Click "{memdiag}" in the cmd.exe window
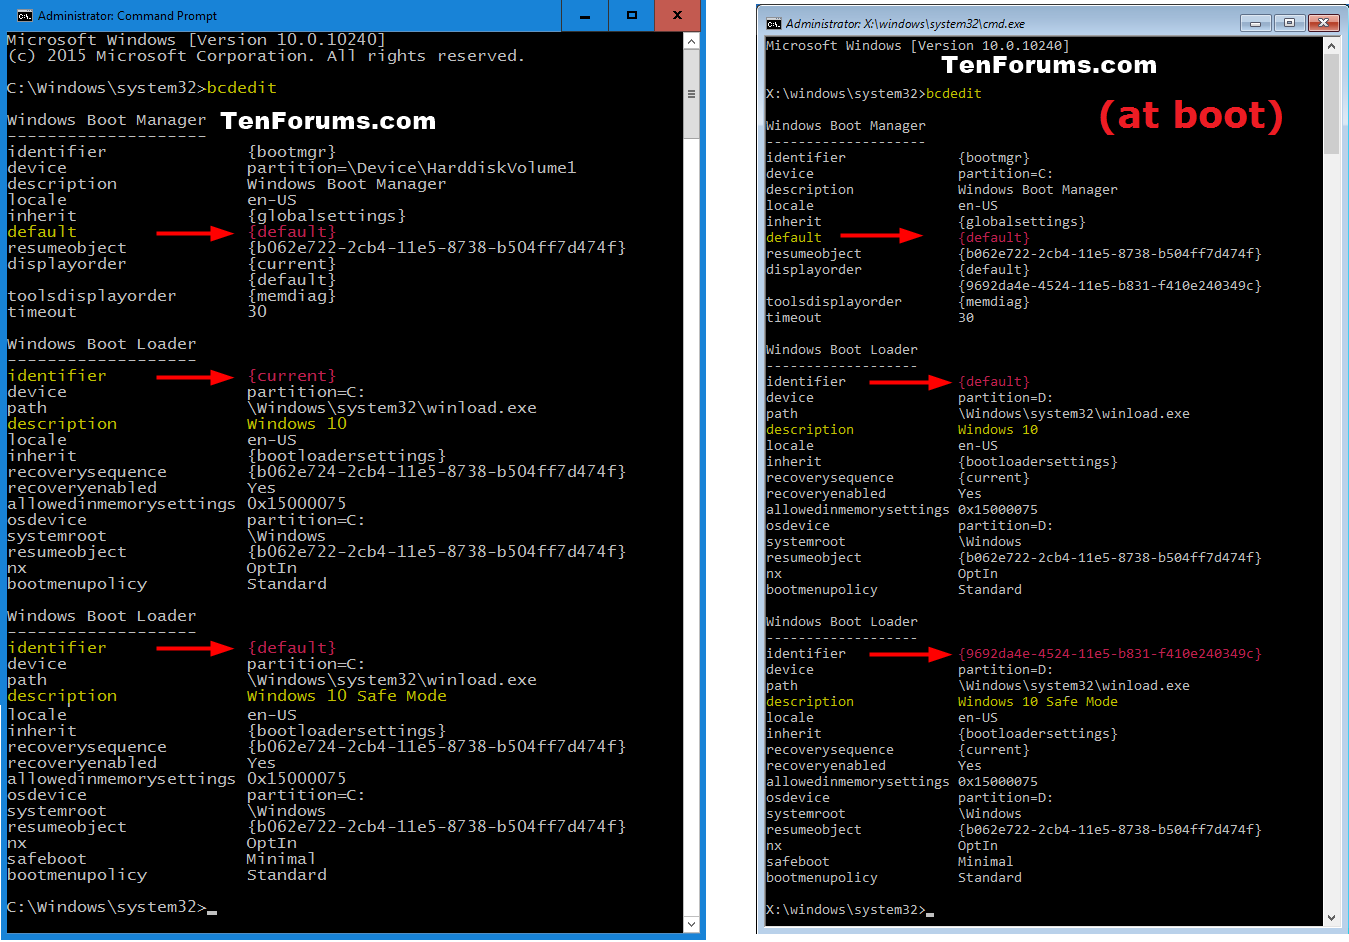This screenshot has width=1349, height=942. 994,302
